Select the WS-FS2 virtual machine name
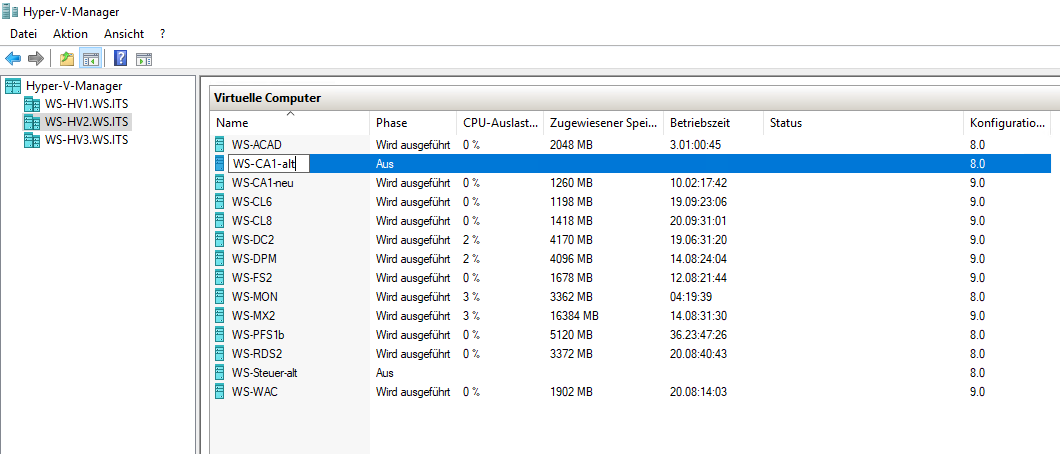1060x454 pixels. point(251,277)
